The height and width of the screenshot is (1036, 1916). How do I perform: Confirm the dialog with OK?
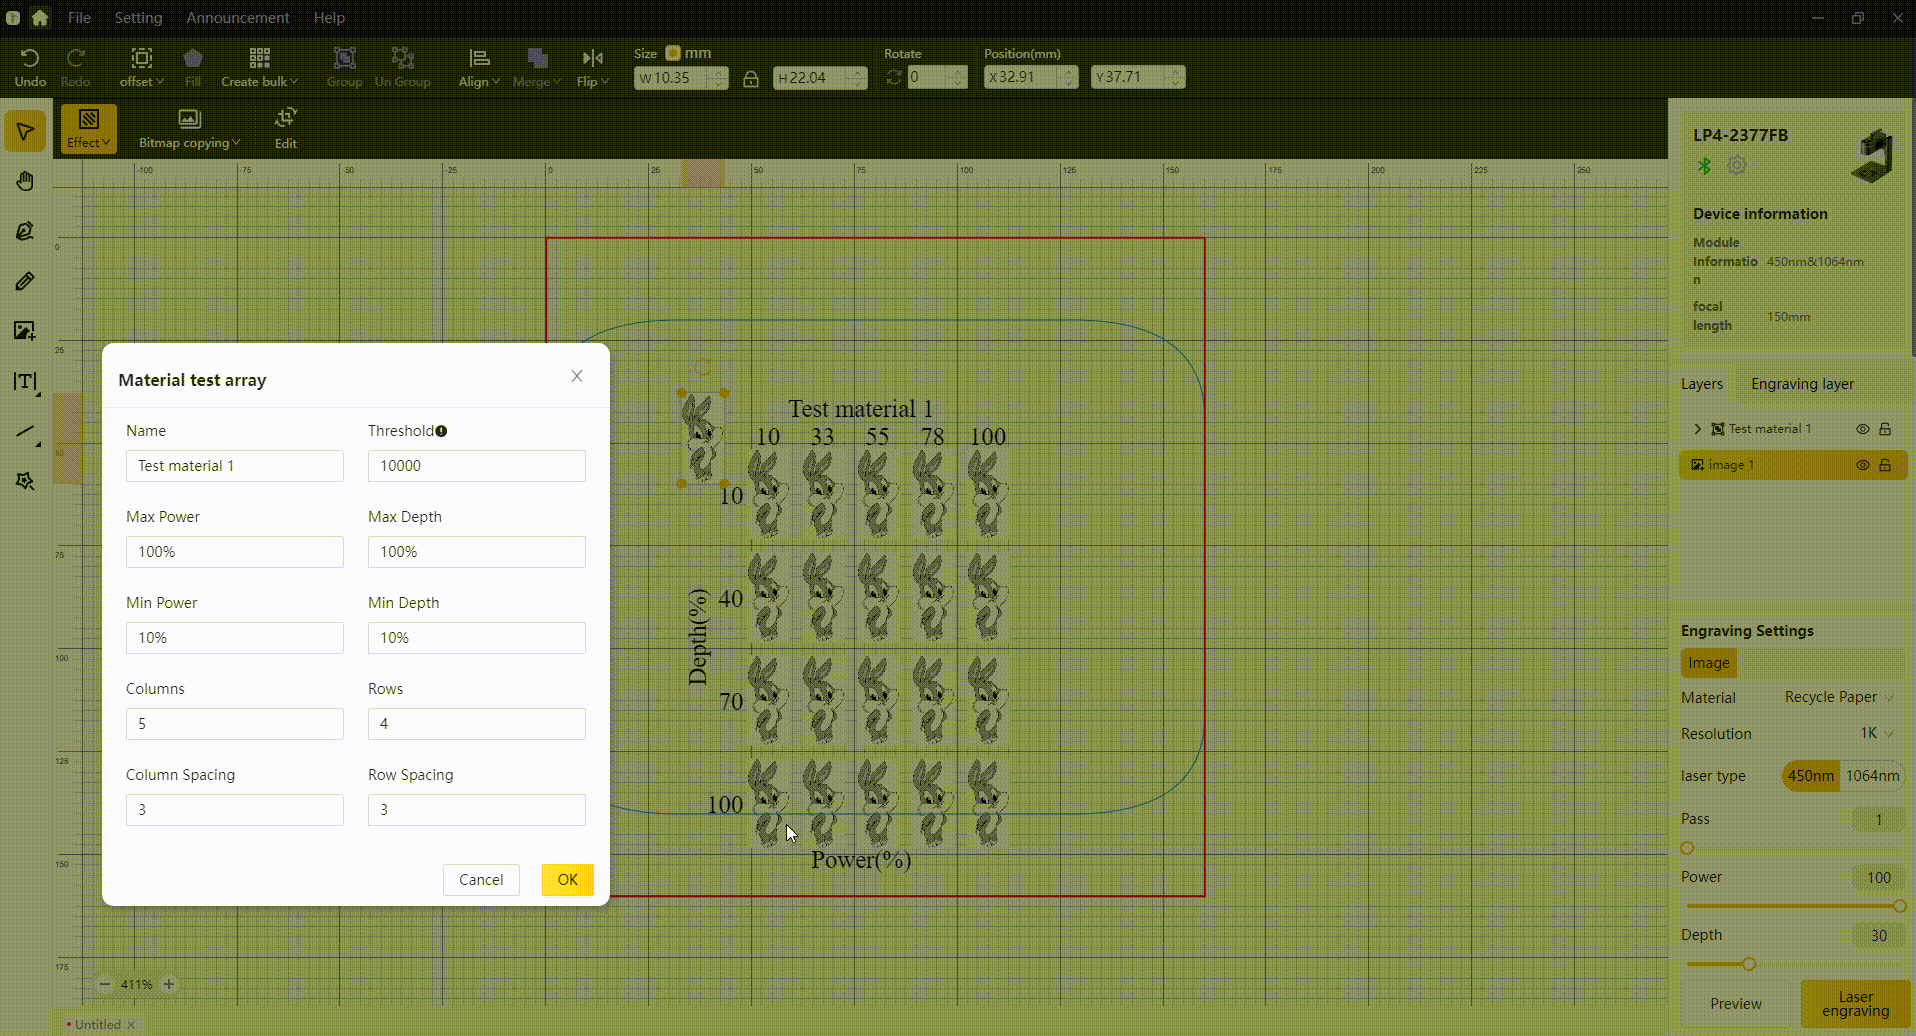[x=567, y=880]
